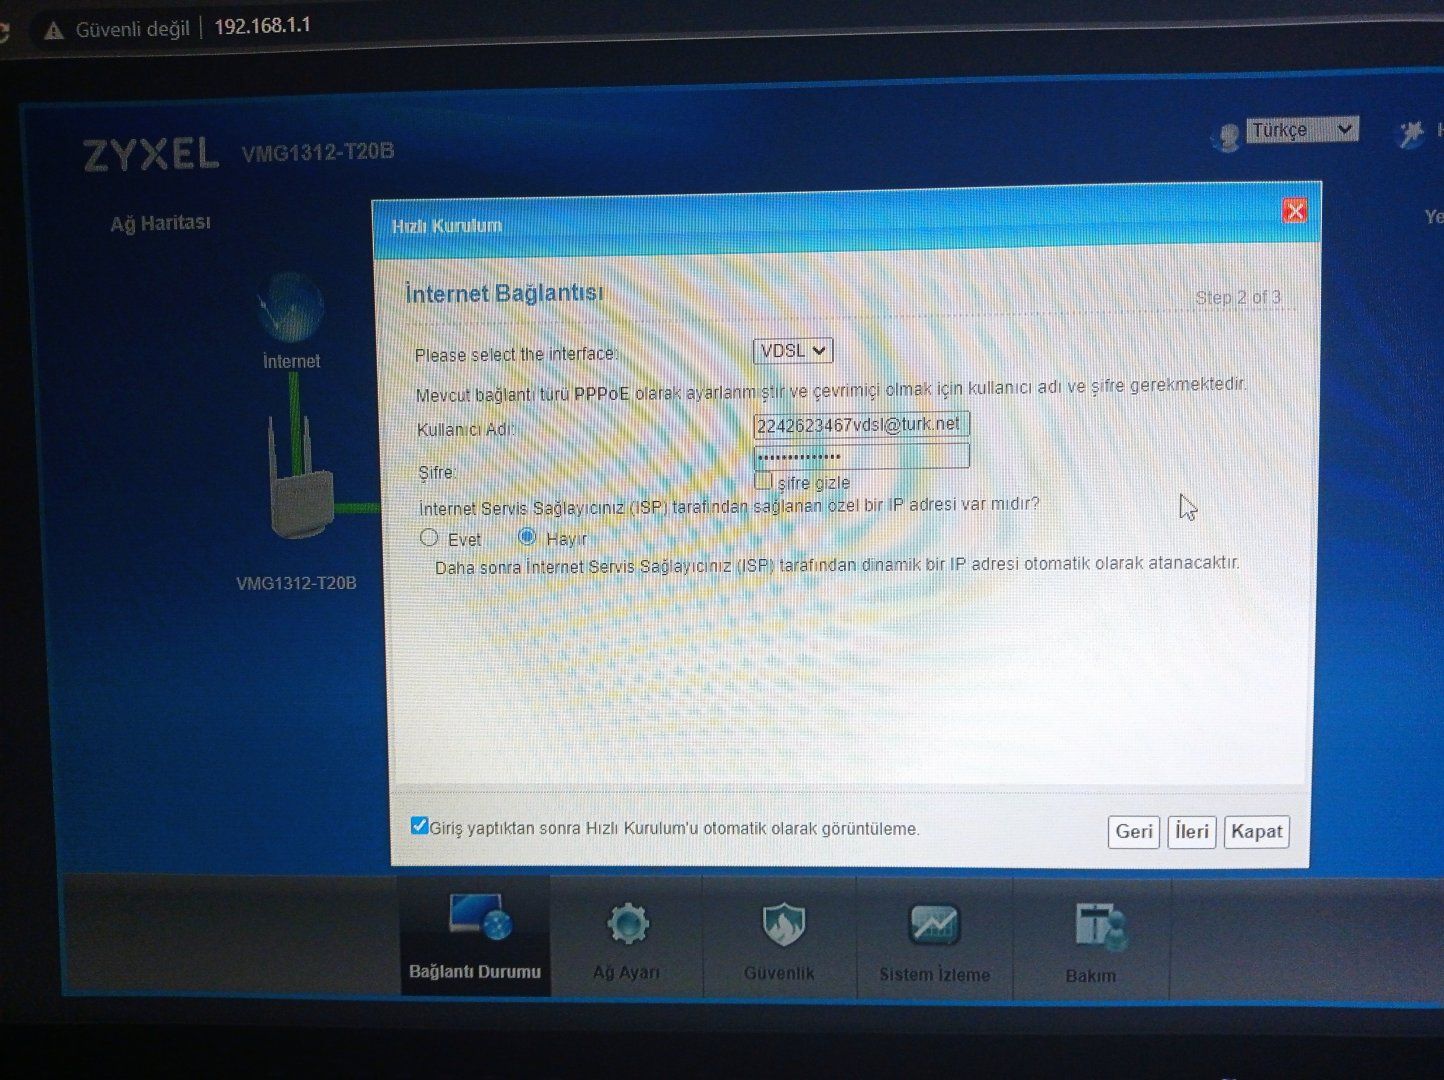Click the Step 2 of 3 indicator
This screenshot has width=1444, height=1080.
tap(1238, 297)
